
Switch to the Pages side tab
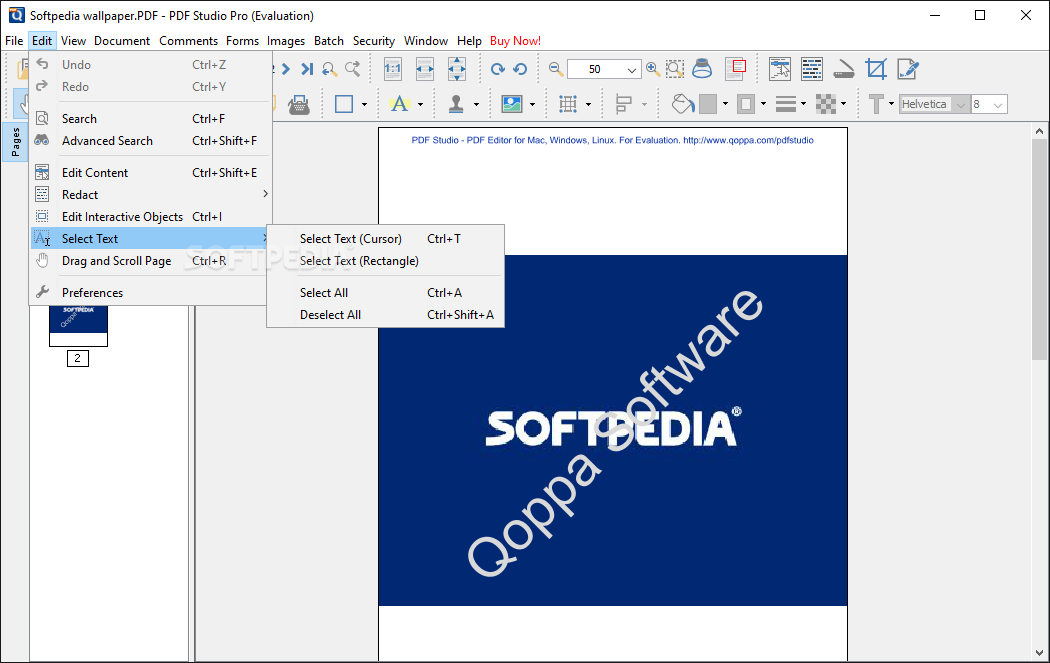tap(15, 142)
